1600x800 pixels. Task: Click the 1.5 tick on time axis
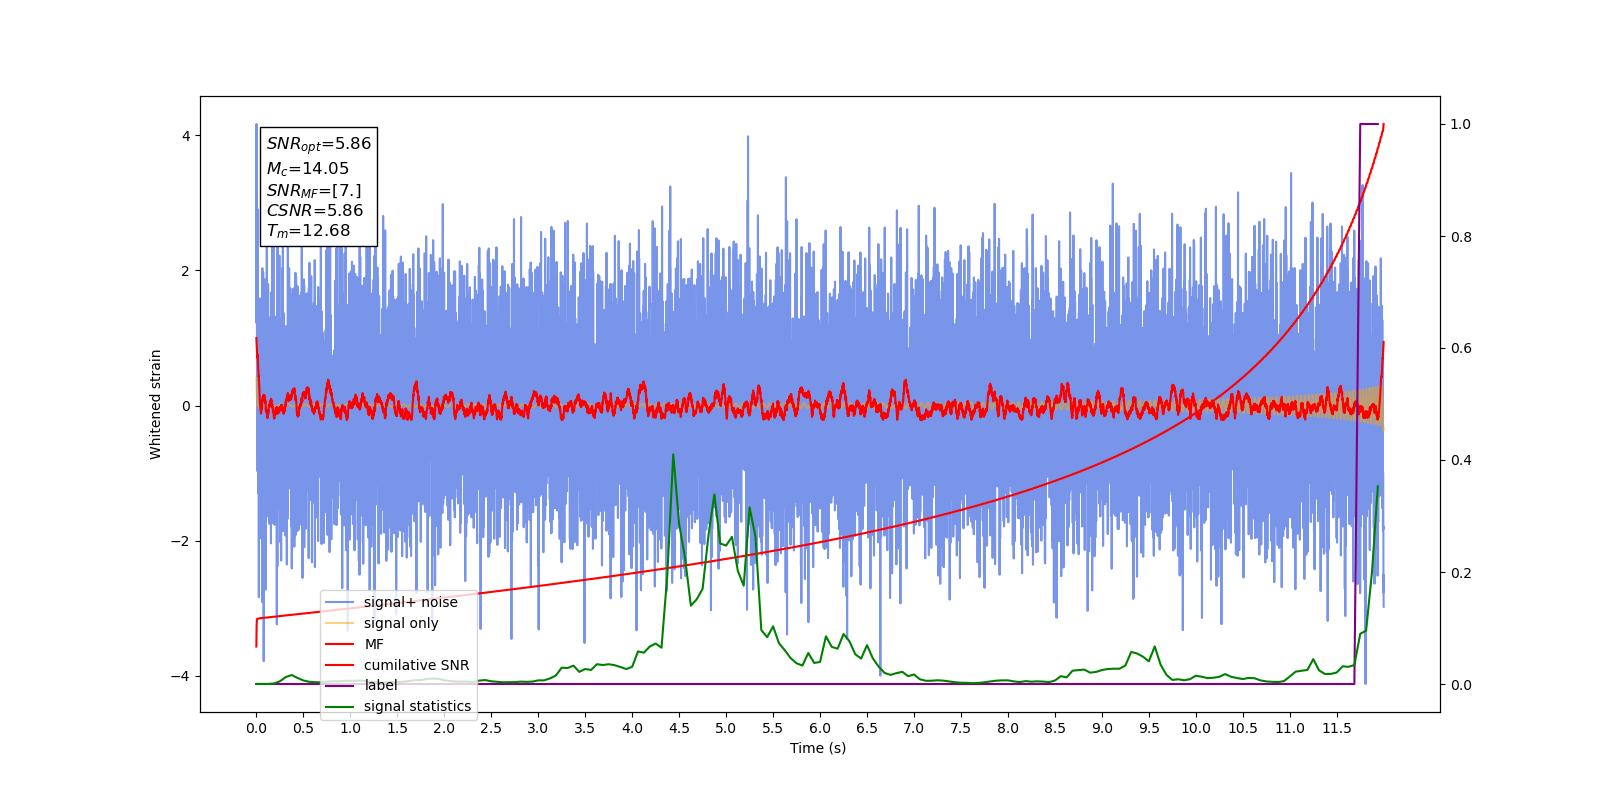coord(397,728)
